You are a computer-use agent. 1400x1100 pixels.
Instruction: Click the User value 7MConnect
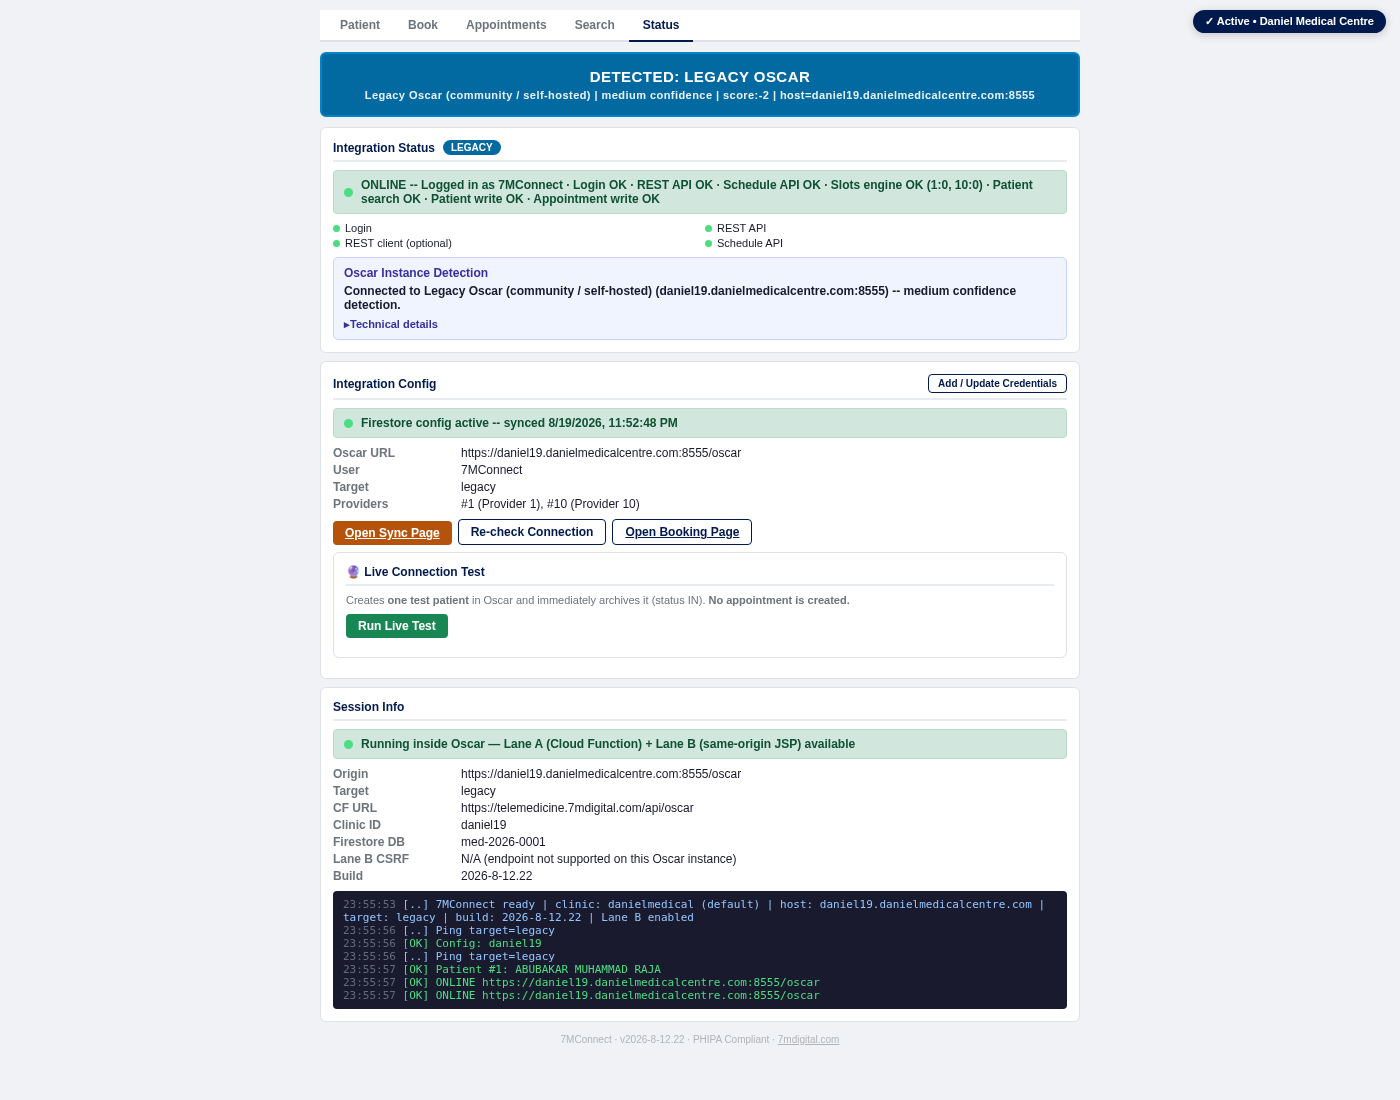(491, 470)
